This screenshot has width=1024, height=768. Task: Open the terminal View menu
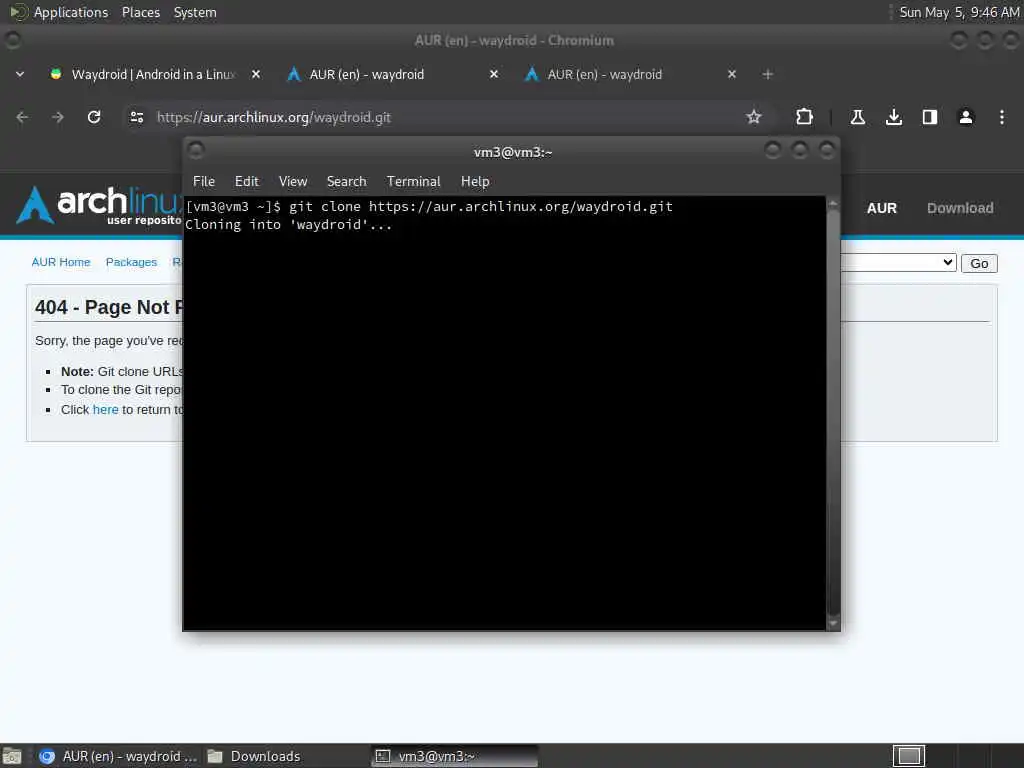[293, 181]
